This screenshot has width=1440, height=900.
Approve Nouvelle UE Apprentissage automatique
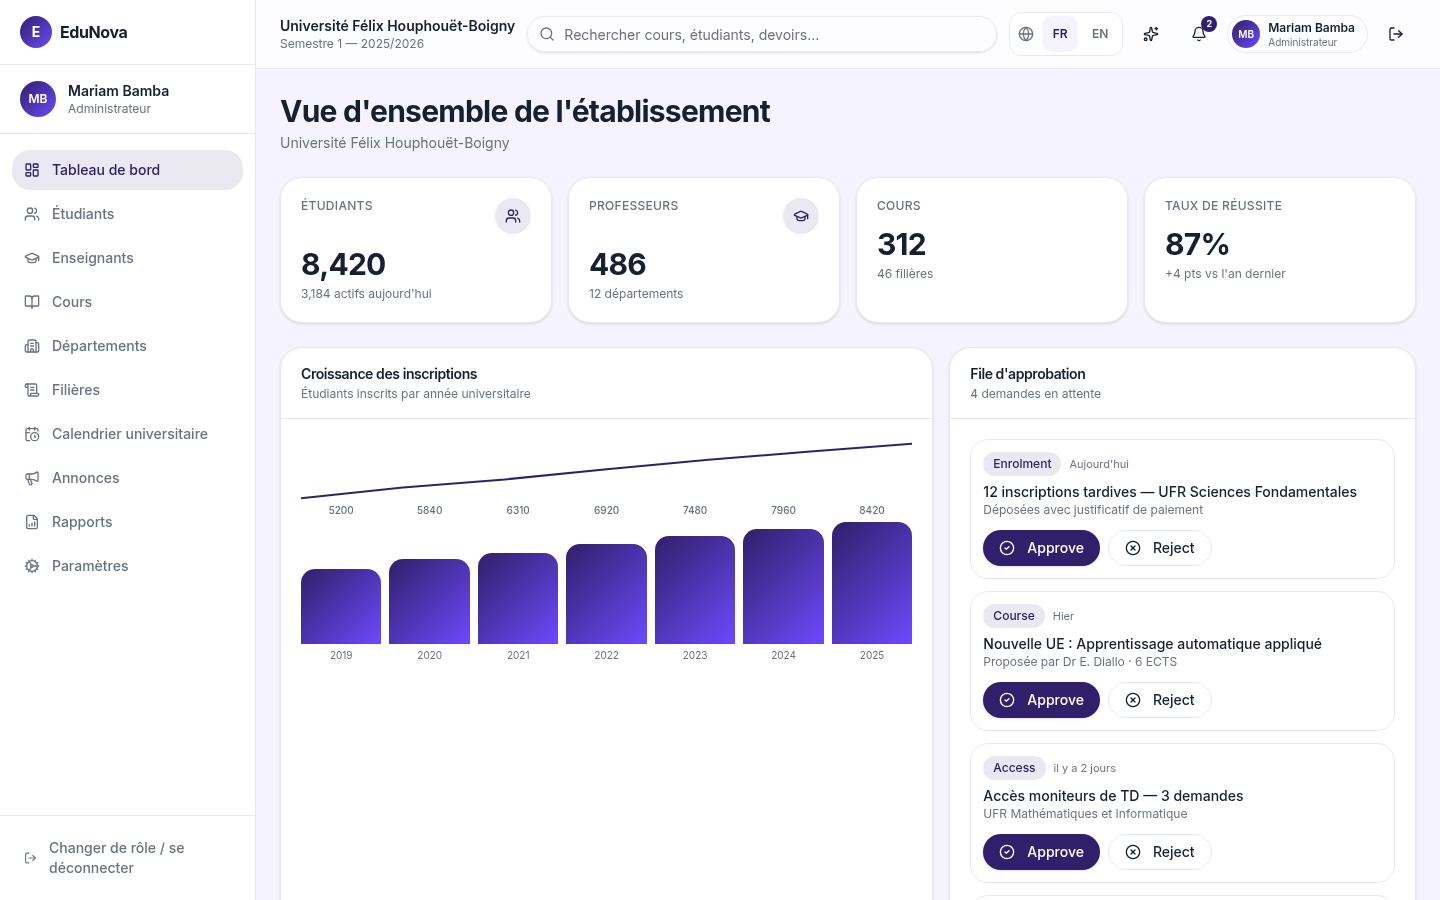click(x=1041, y=700)
